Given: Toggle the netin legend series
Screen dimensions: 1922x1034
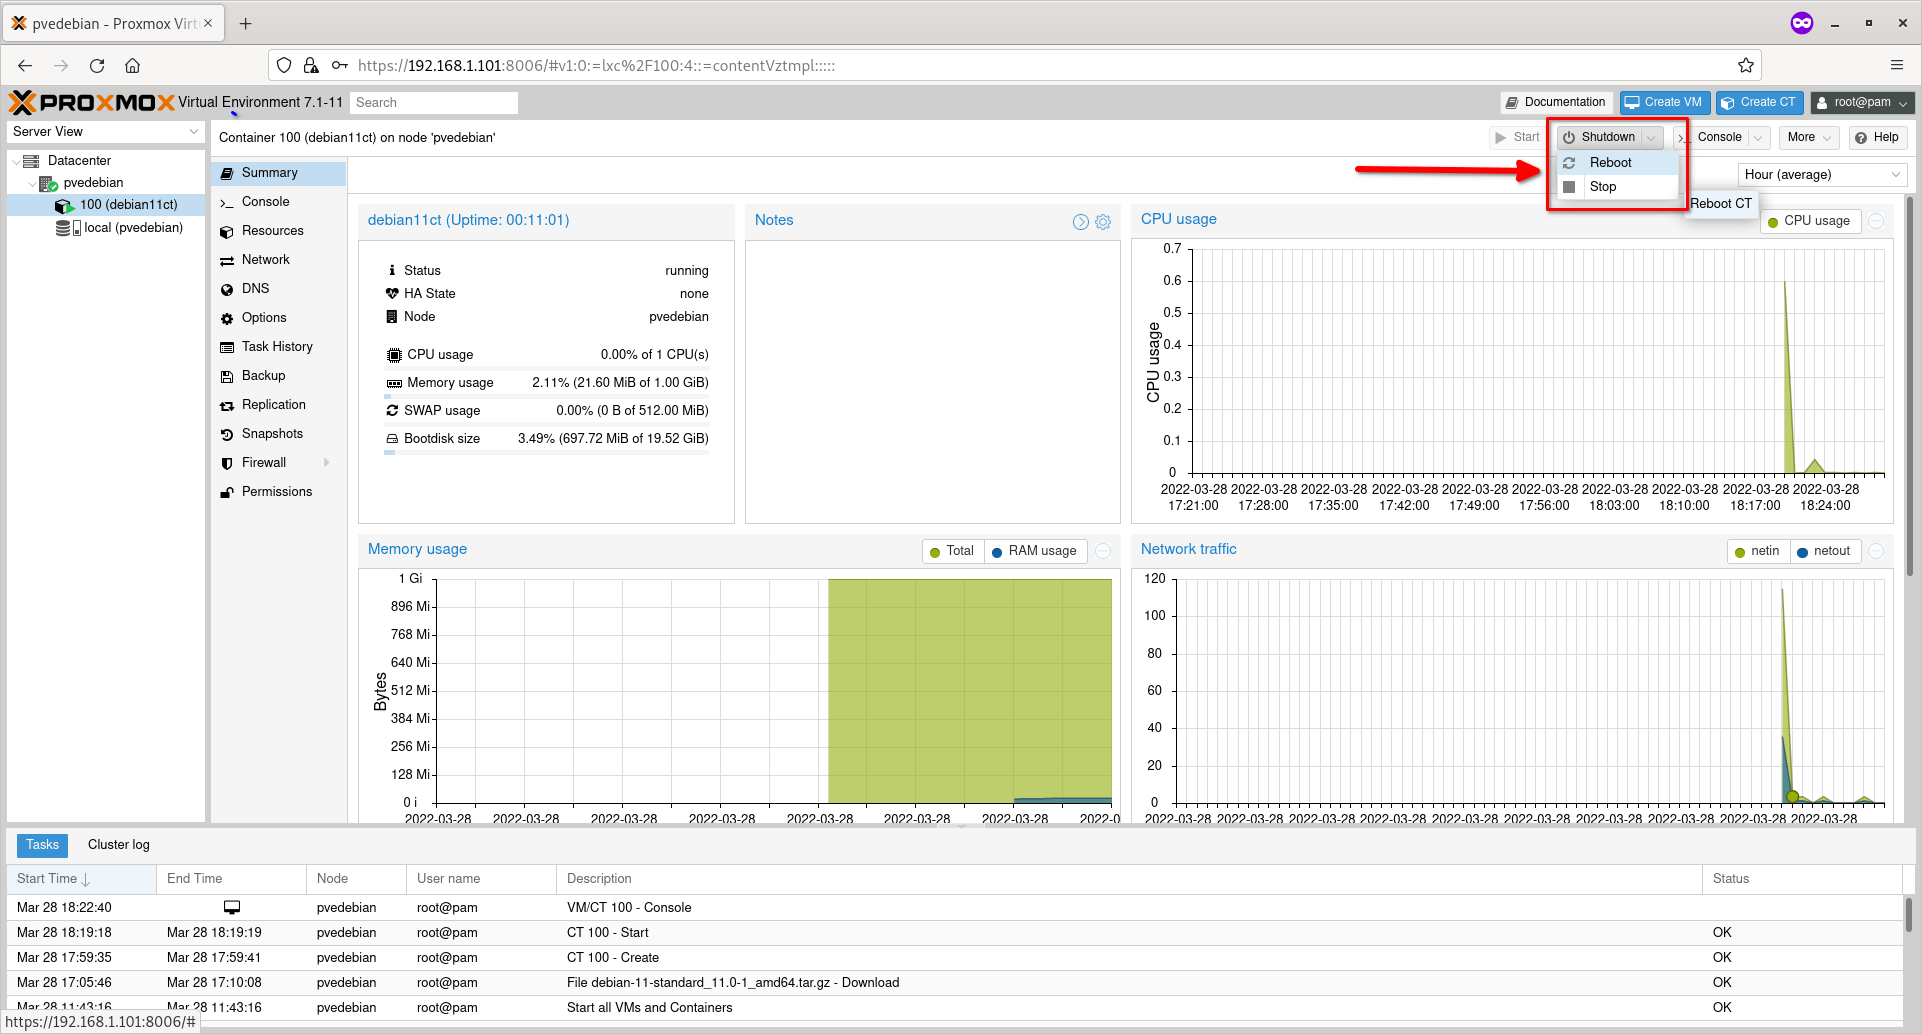Looking at the screenshot, I should tap(1758, 551).
